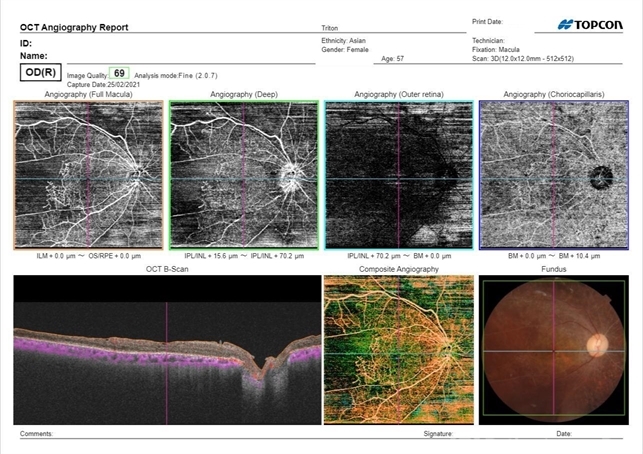Click the Image Quality value 69 box

coord(120,74)
